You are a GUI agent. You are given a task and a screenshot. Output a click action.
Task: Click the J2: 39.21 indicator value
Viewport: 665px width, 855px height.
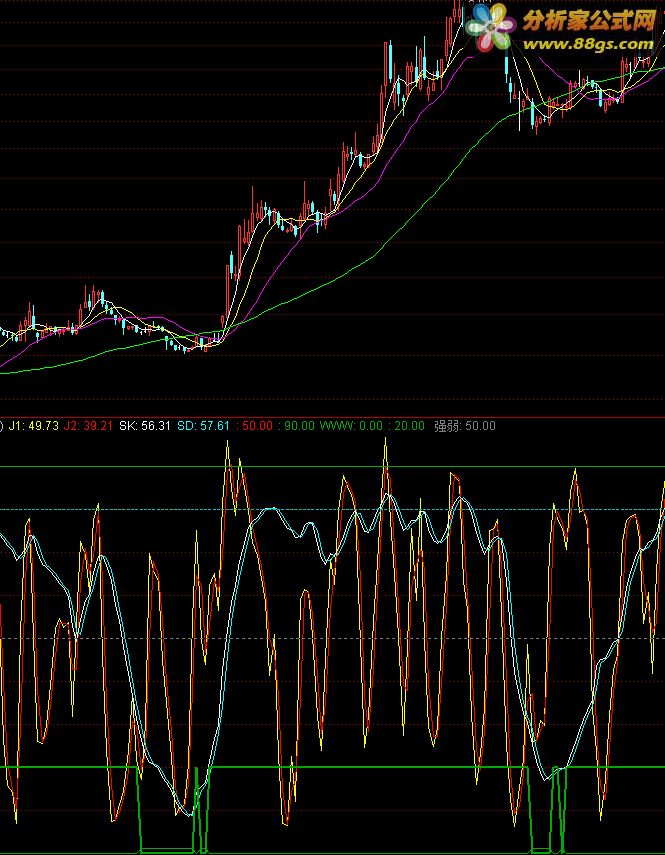click(88, 426)
